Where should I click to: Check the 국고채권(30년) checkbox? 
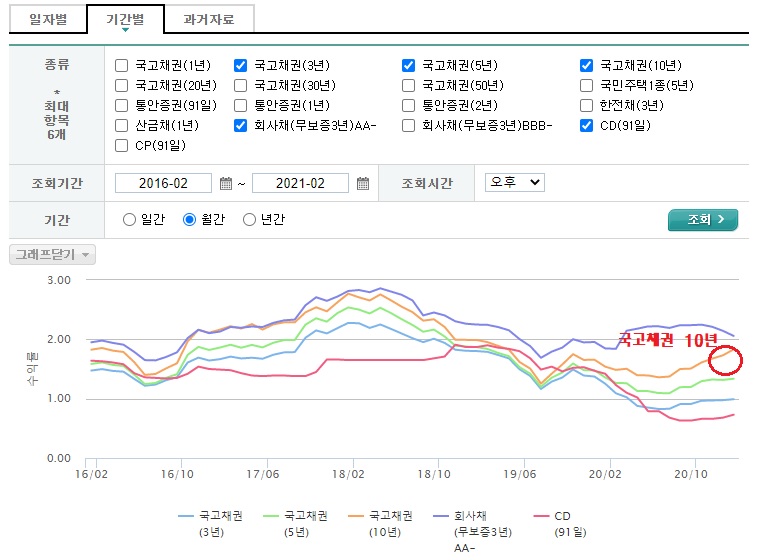coord(241,86)
